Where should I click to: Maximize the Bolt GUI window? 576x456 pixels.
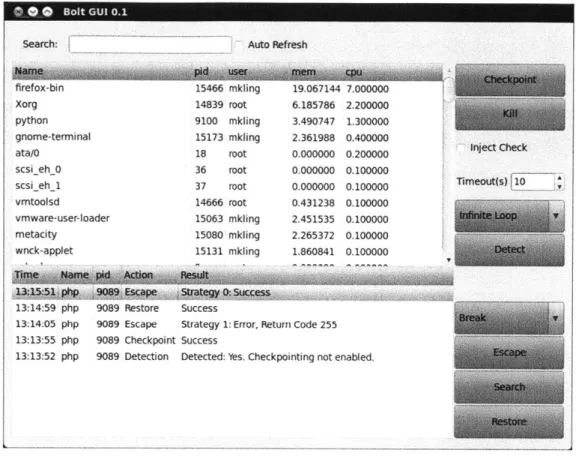pos(47,12)
